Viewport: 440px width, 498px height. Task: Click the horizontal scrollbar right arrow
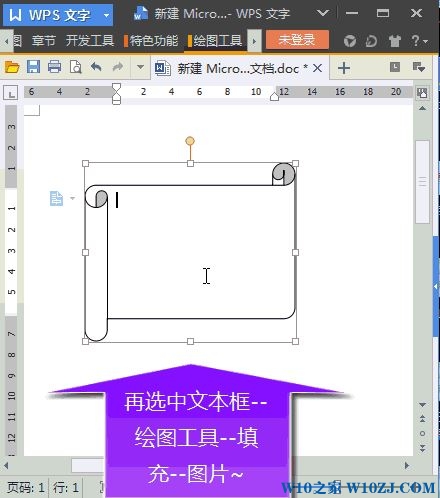[x=407, y=465]
